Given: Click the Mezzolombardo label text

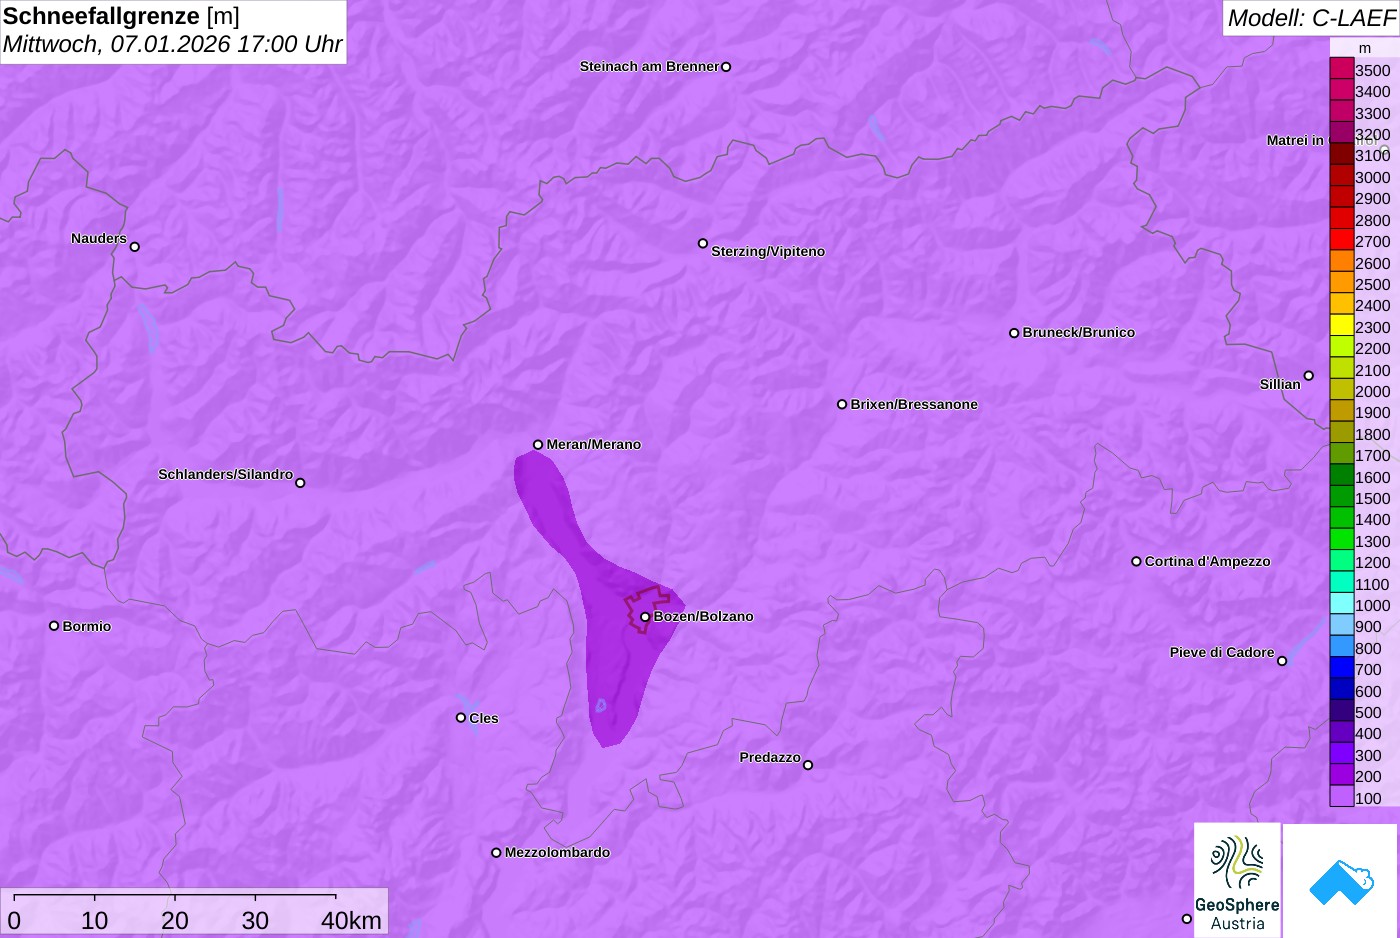Looking at the screenshot, I should (558, 853).
